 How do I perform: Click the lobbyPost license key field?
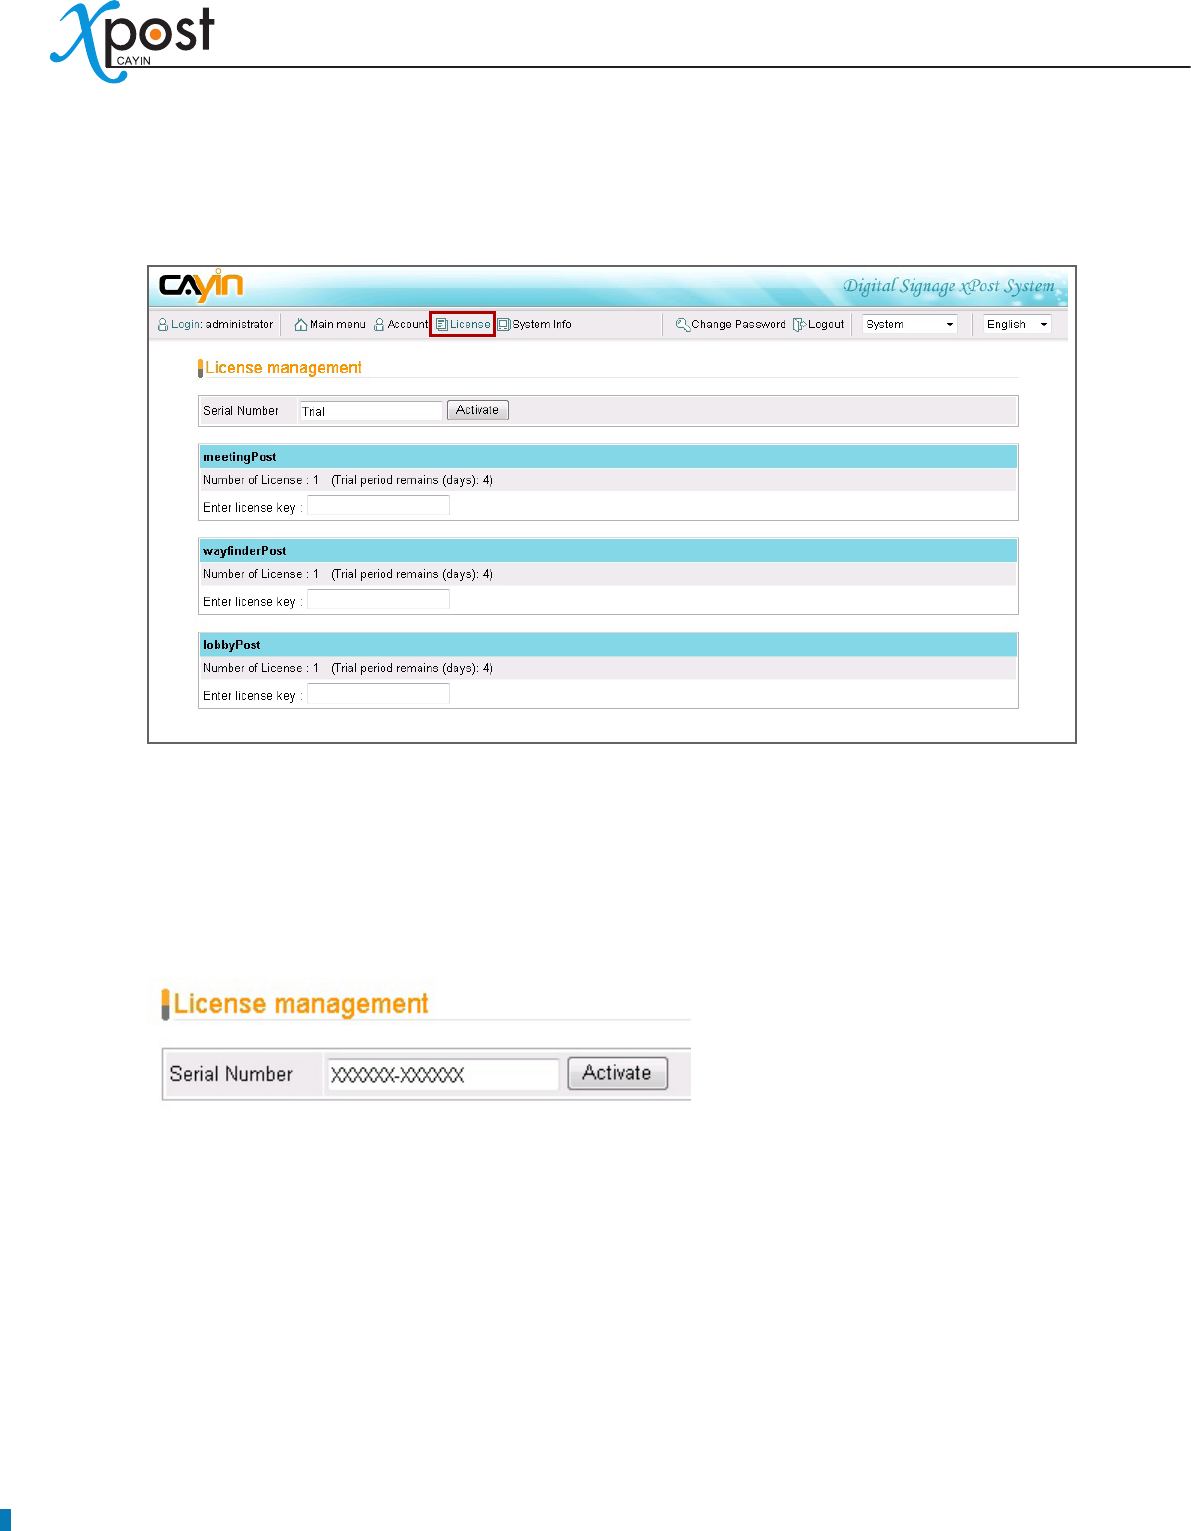378,694
